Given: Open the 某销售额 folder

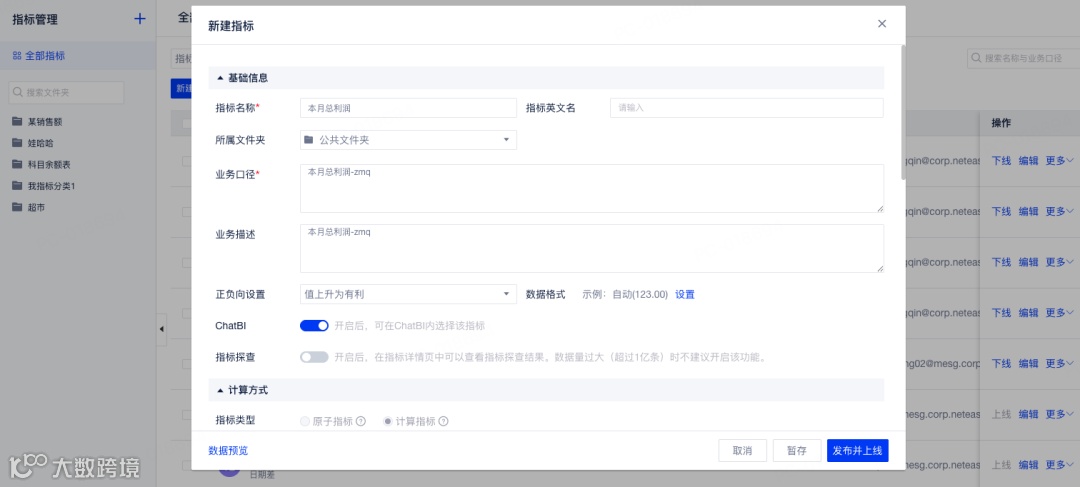Looking at the screenshot, I should coord(45,122).
